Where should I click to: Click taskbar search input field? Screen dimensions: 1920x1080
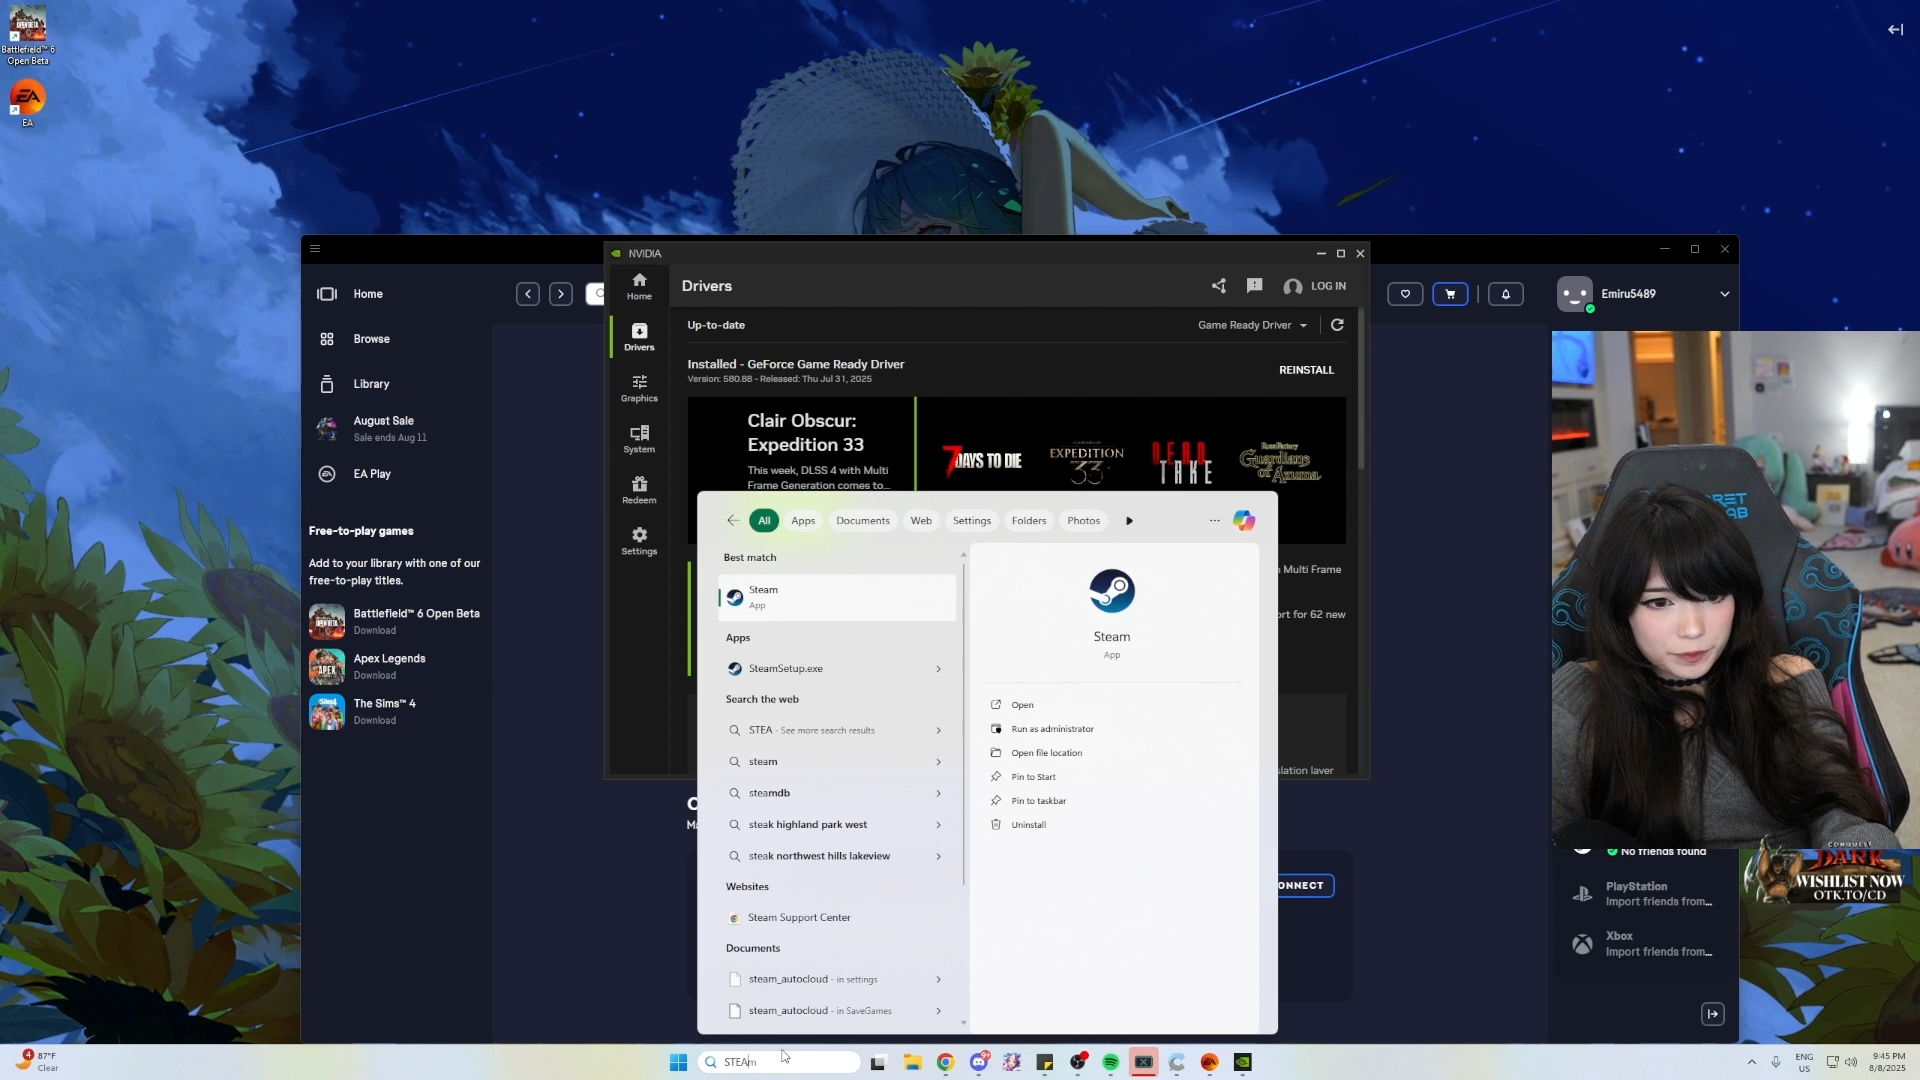click(779, 1062)
